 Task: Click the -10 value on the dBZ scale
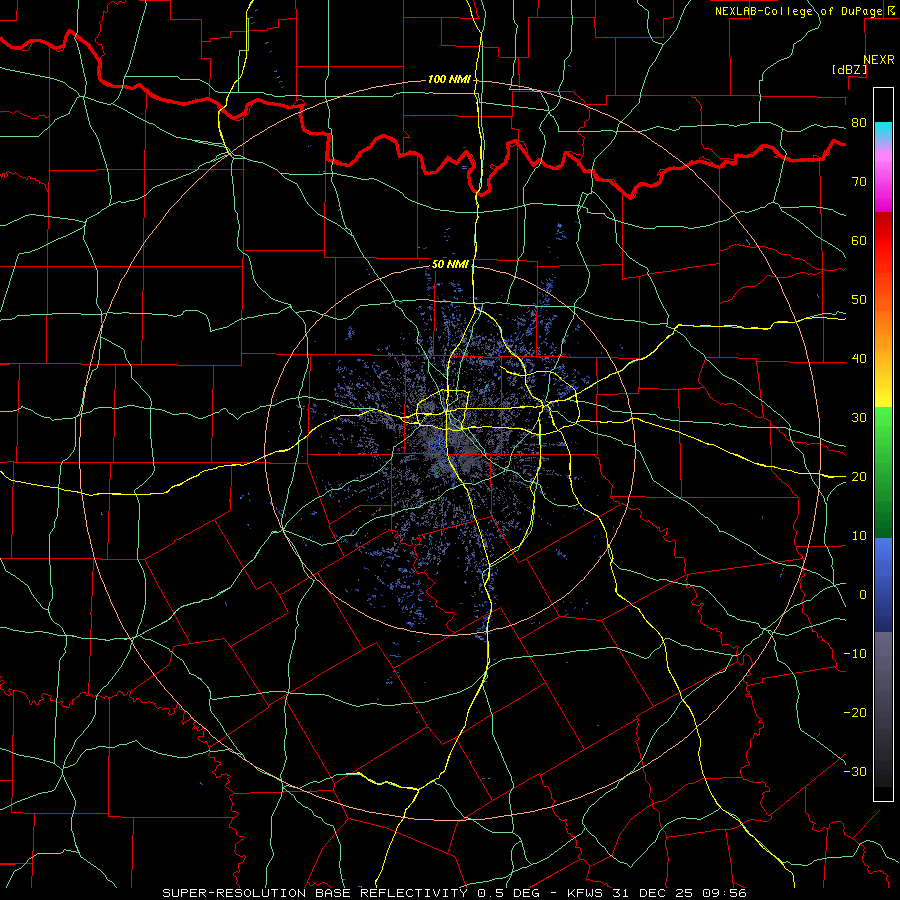[855, 654]
